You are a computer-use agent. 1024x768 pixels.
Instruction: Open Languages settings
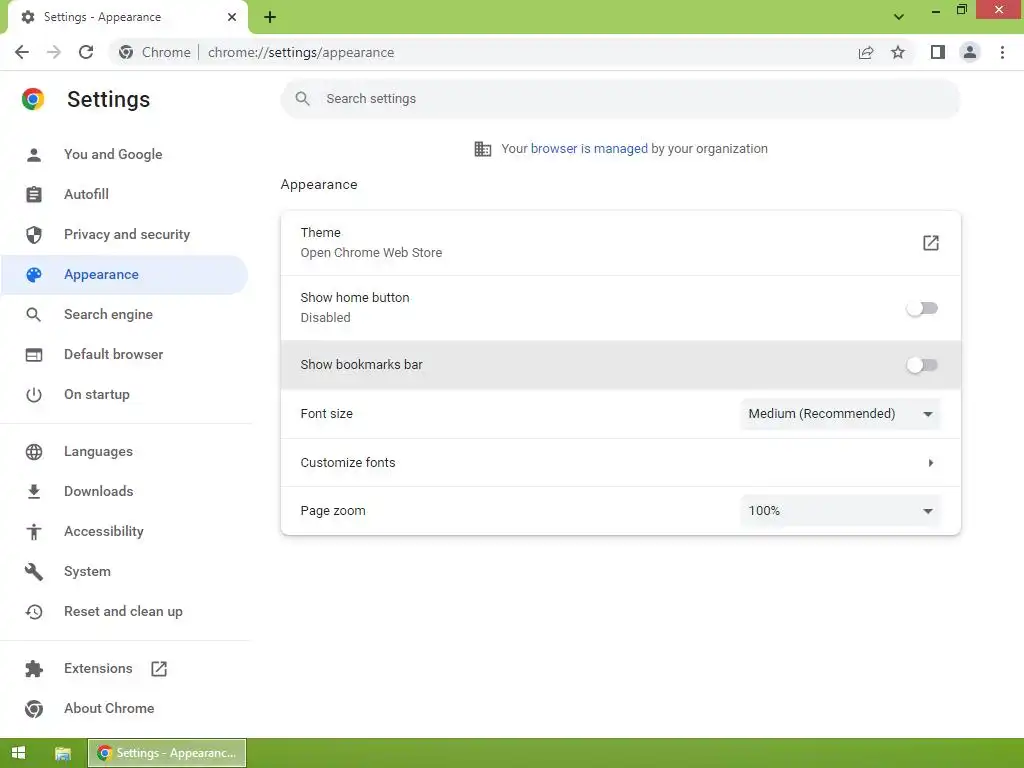click(x=98, y=452)
